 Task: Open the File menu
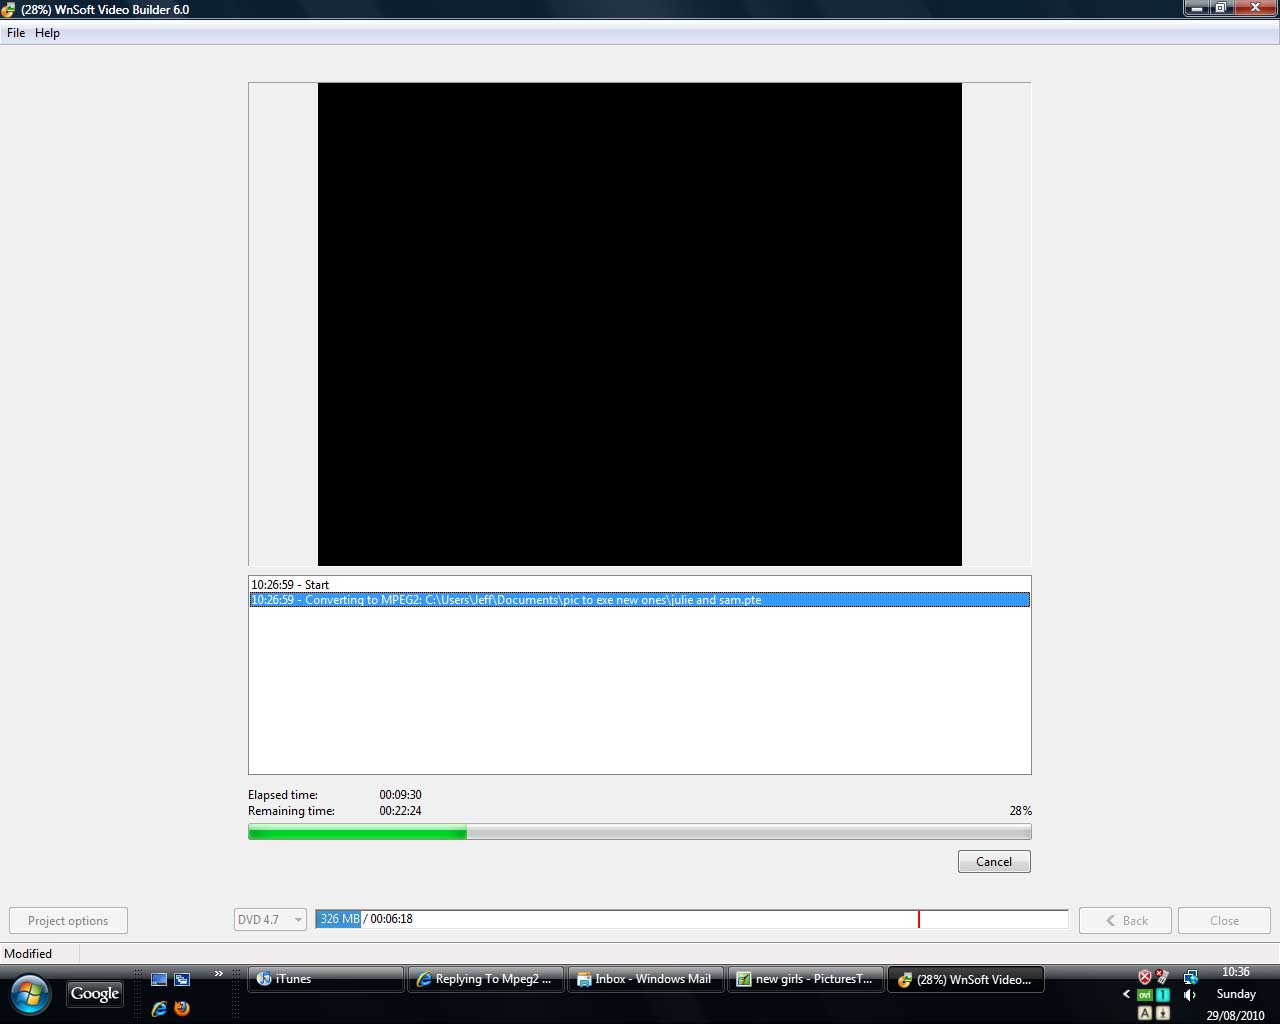pos(16,33)
